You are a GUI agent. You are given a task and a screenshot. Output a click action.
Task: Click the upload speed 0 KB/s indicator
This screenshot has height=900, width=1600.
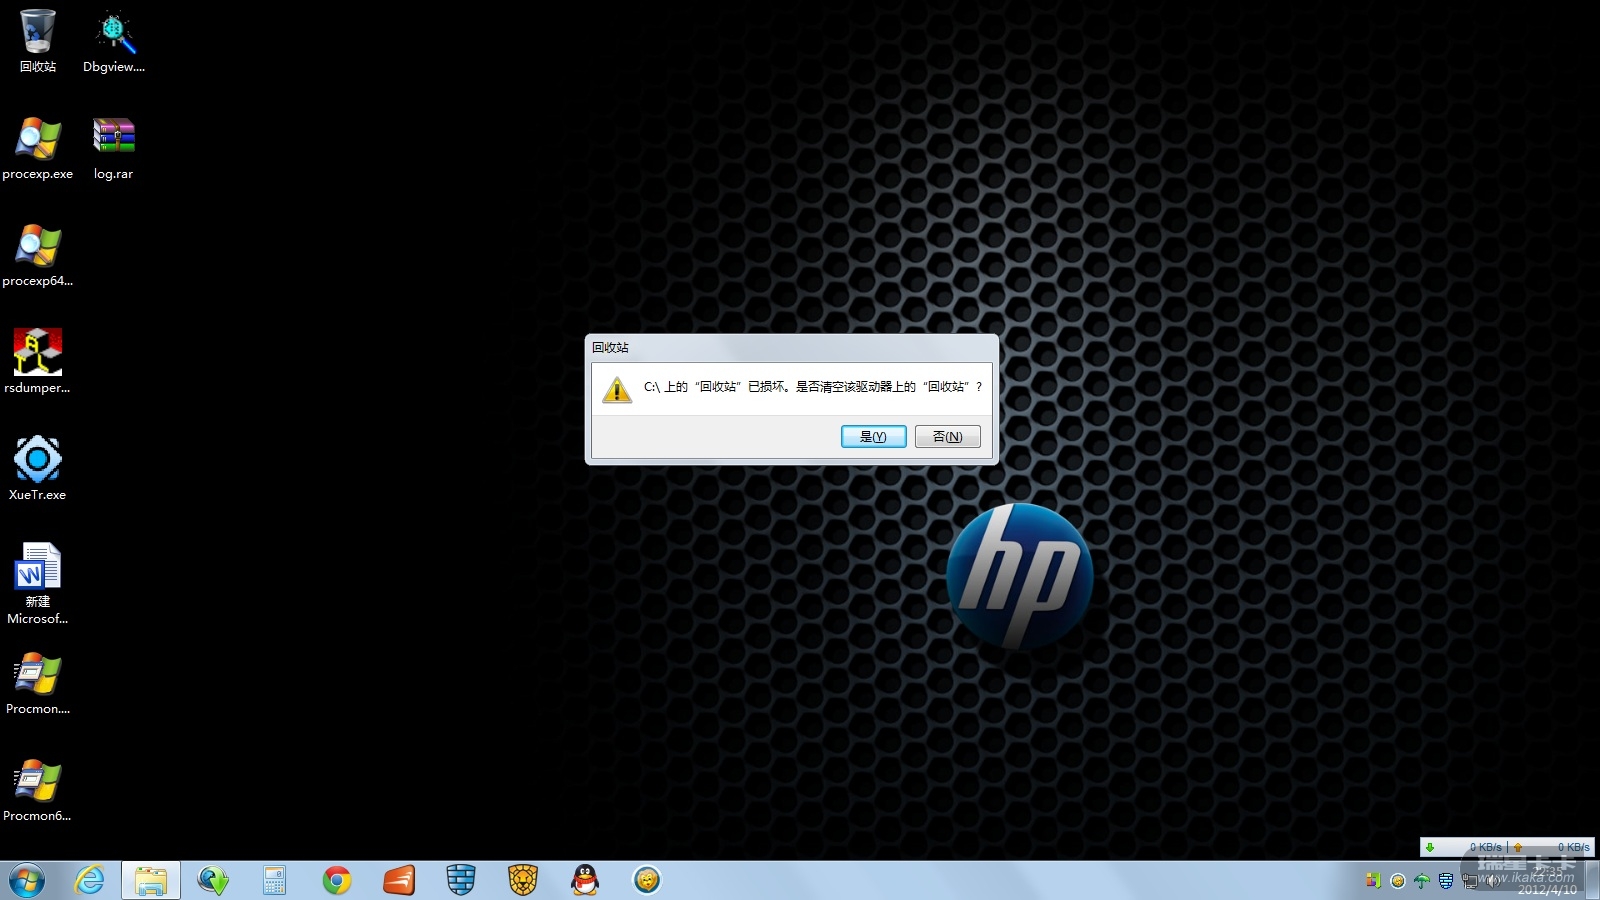(x=1551, y=847)
